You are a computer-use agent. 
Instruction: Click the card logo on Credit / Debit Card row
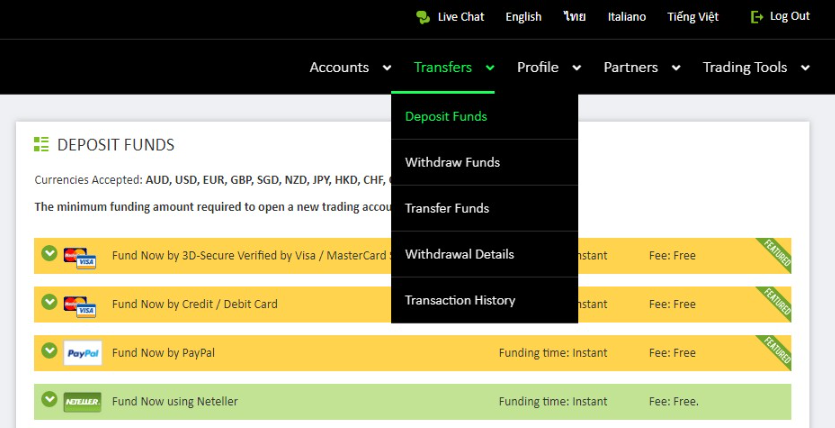pos(80,307)
